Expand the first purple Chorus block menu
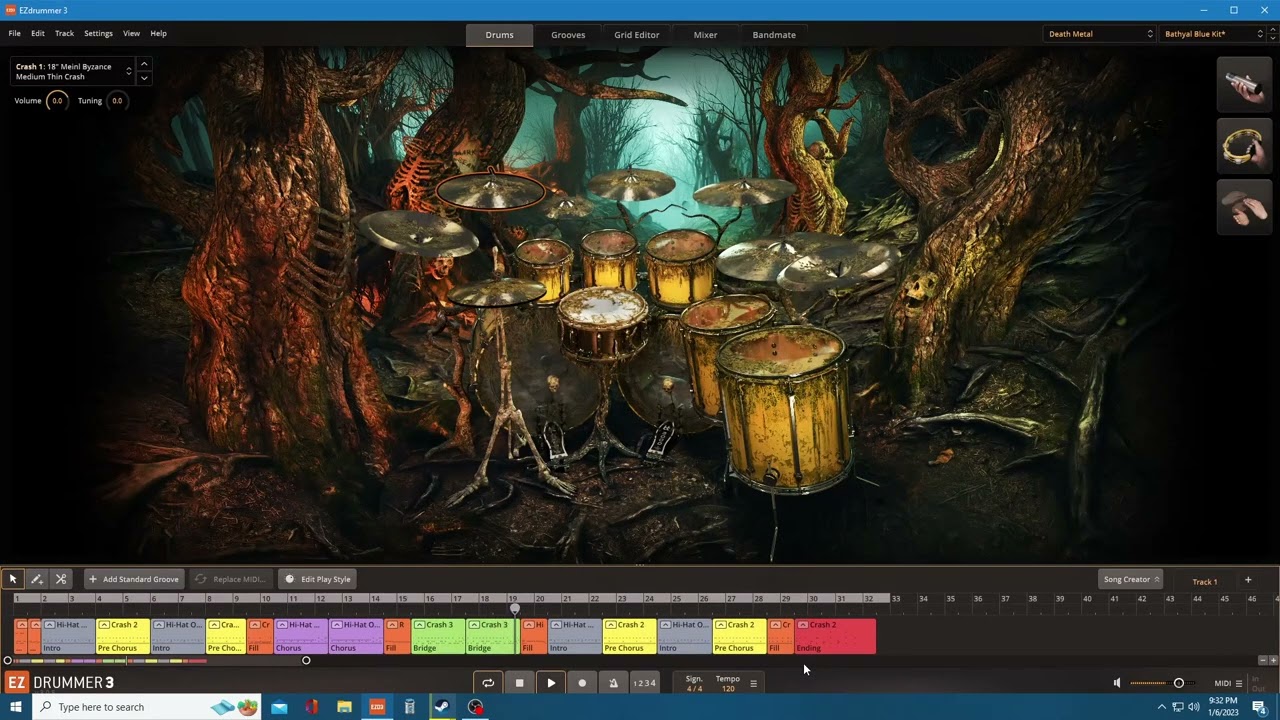The image size is (1280, 720). click(282, 625)
